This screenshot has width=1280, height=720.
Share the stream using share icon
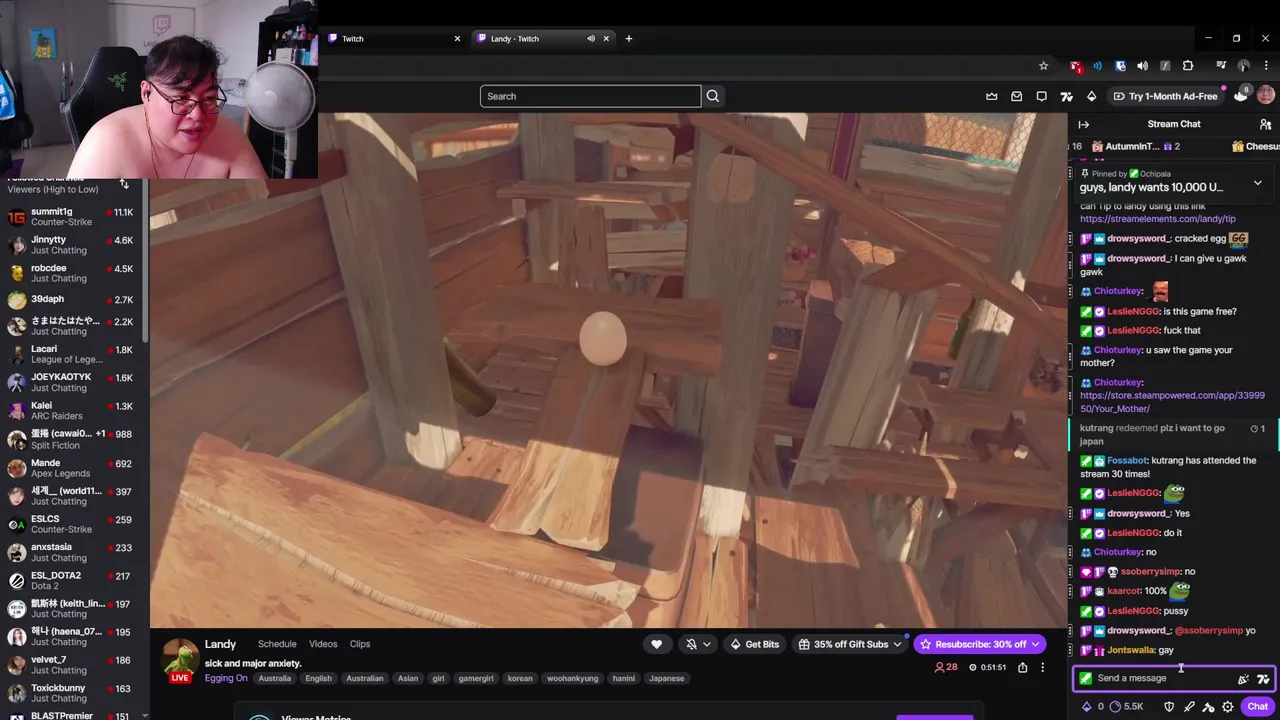[1023, 667]
